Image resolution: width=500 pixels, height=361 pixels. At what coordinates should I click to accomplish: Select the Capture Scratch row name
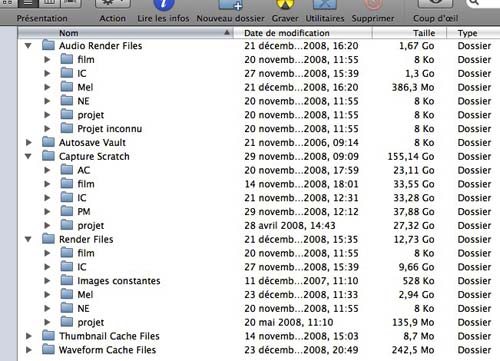point(94,156)
